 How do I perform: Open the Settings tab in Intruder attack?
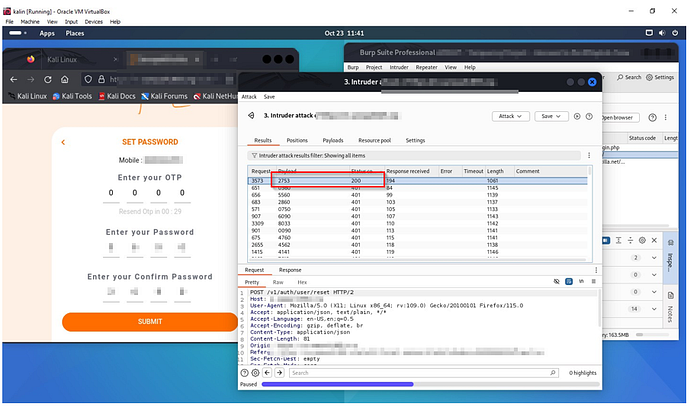point(415,140)
